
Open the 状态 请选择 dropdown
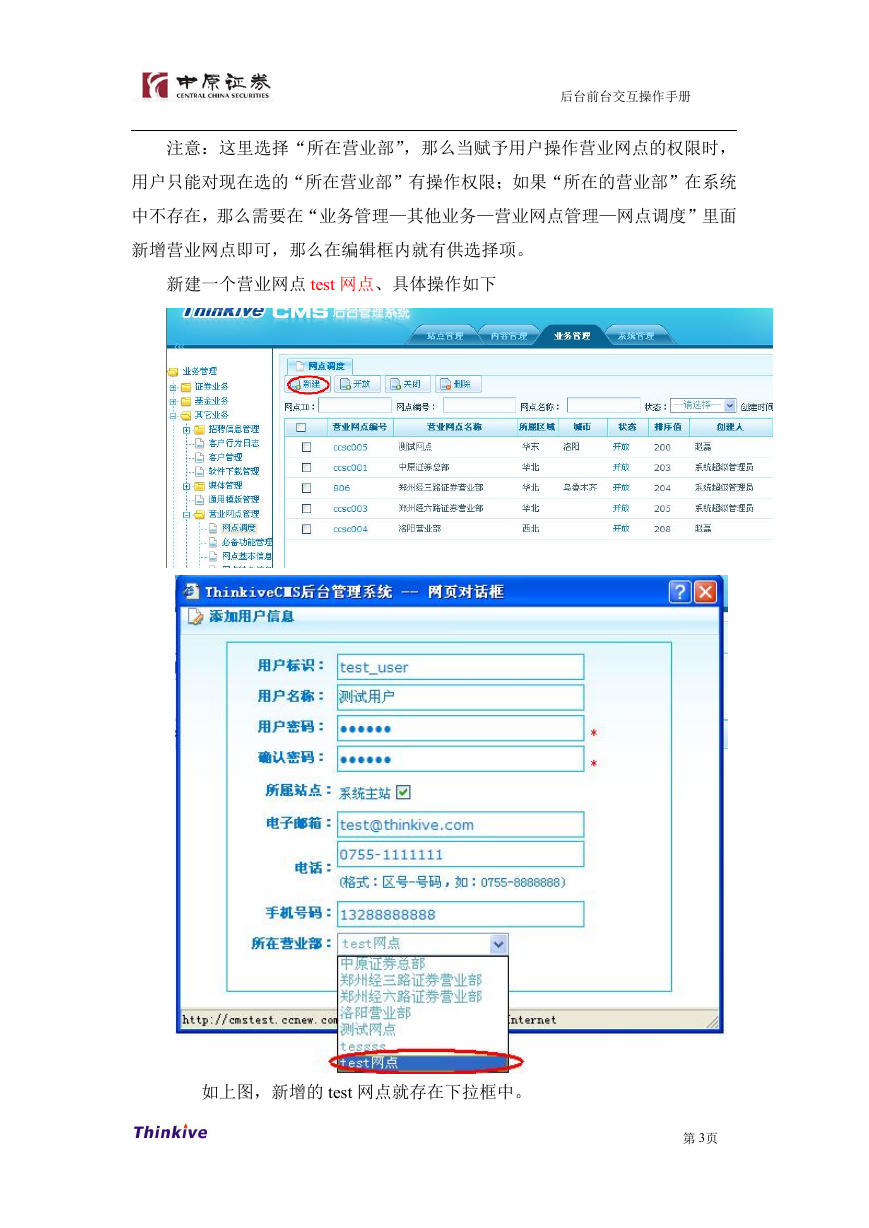coord(703,406)
